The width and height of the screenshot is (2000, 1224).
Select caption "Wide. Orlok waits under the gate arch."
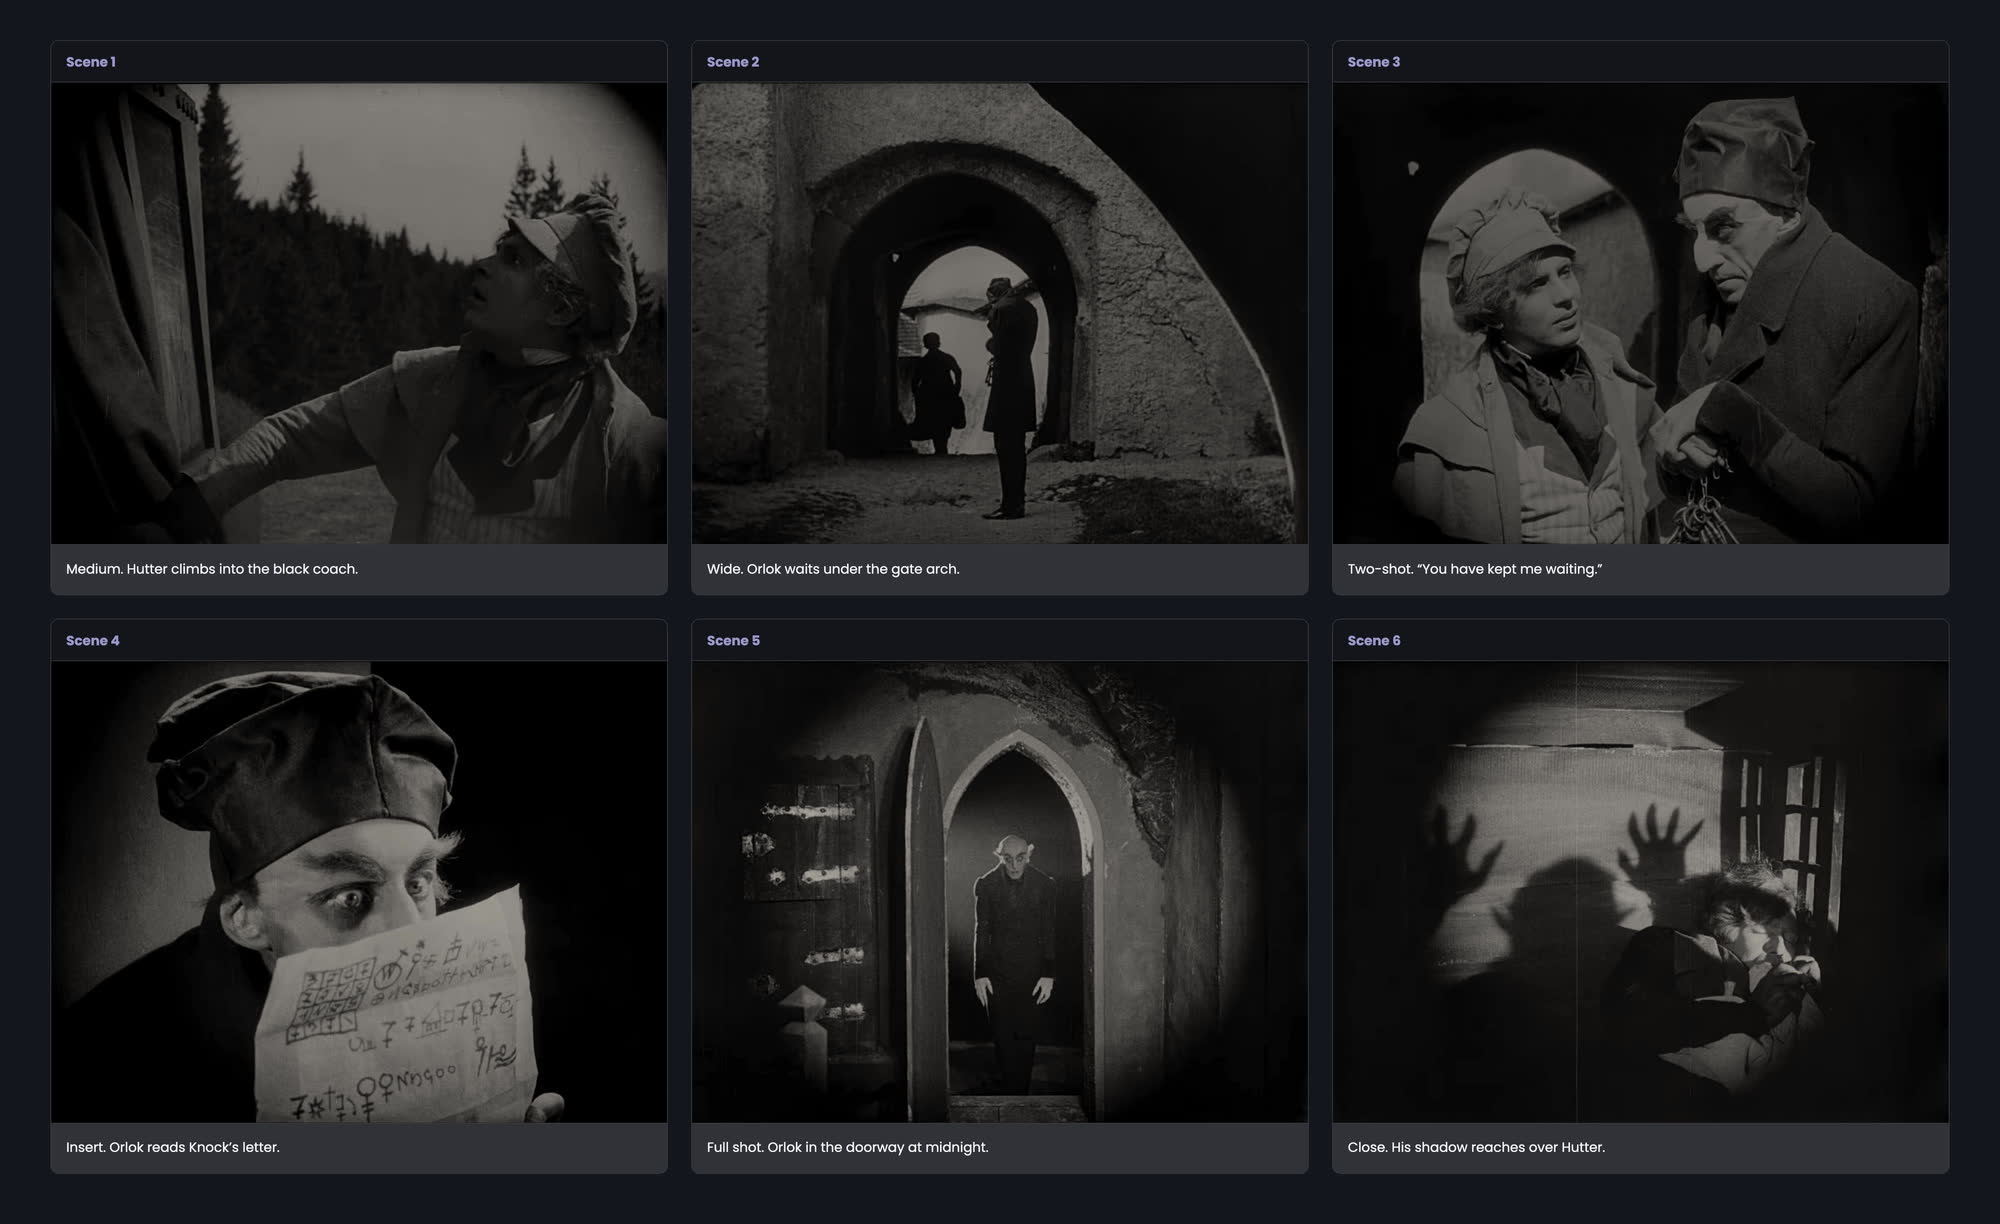pos(833,569)
